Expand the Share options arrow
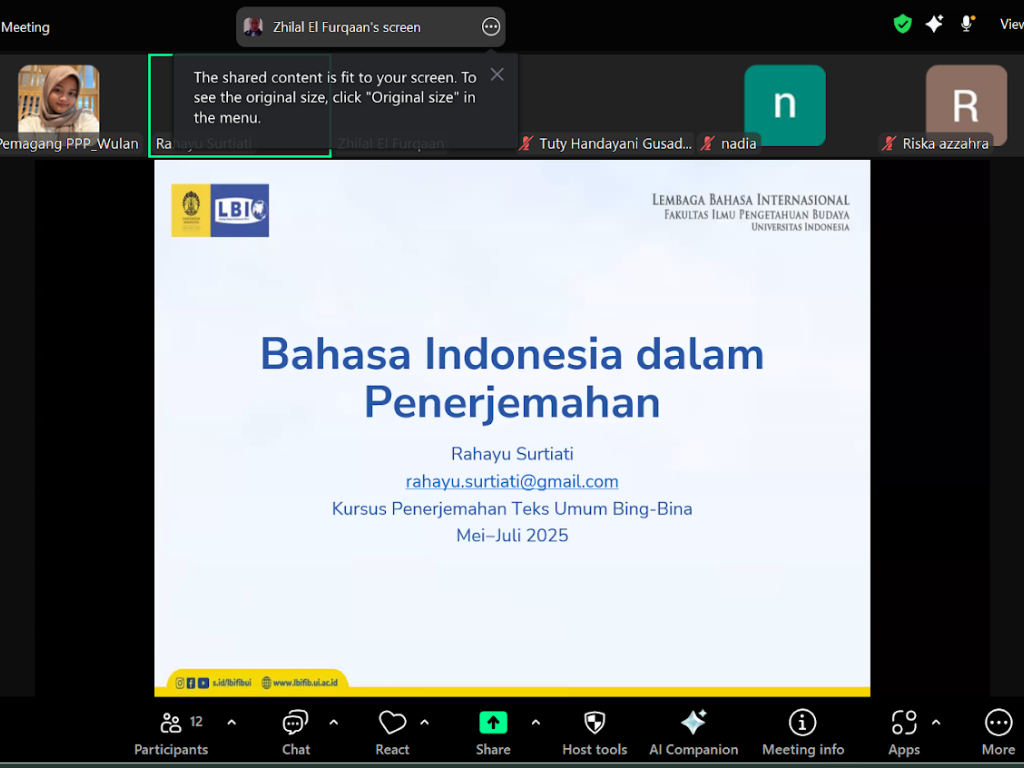This screenshot has height=768, width=1024. coord(536,722)
